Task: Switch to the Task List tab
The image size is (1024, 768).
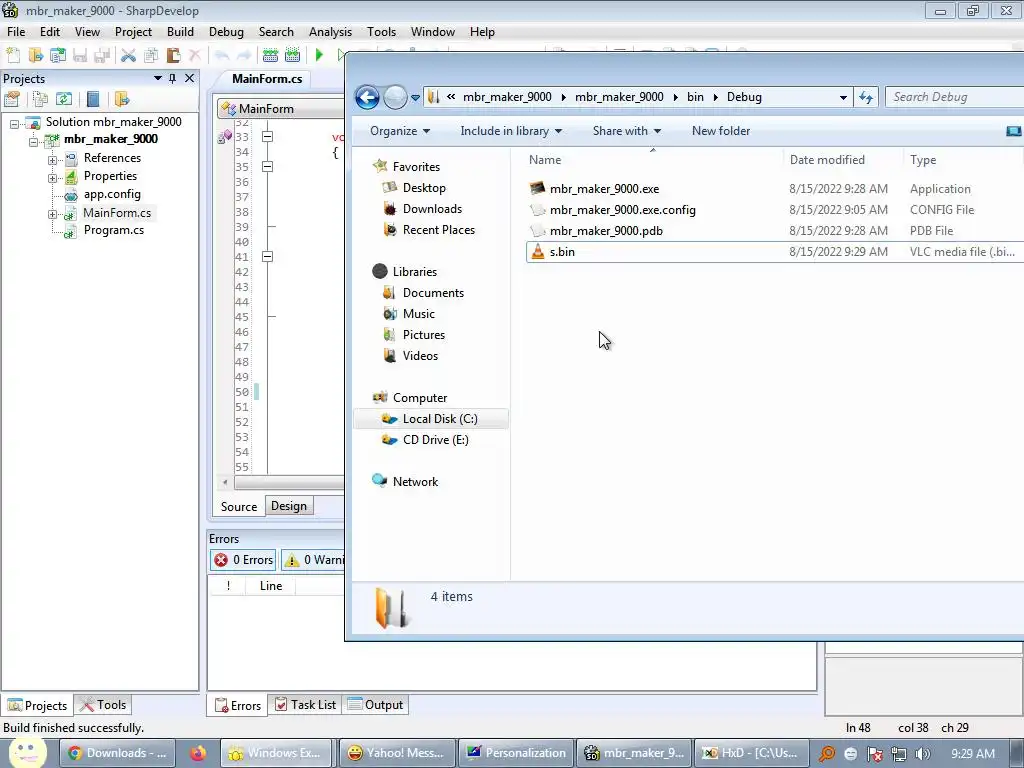Action: (306, 705)
